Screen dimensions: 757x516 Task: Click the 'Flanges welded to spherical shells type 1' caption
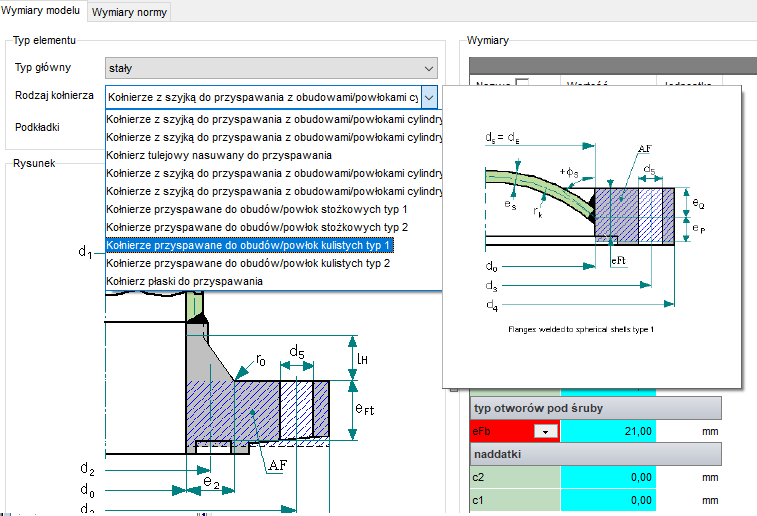[x=581, y=329]
